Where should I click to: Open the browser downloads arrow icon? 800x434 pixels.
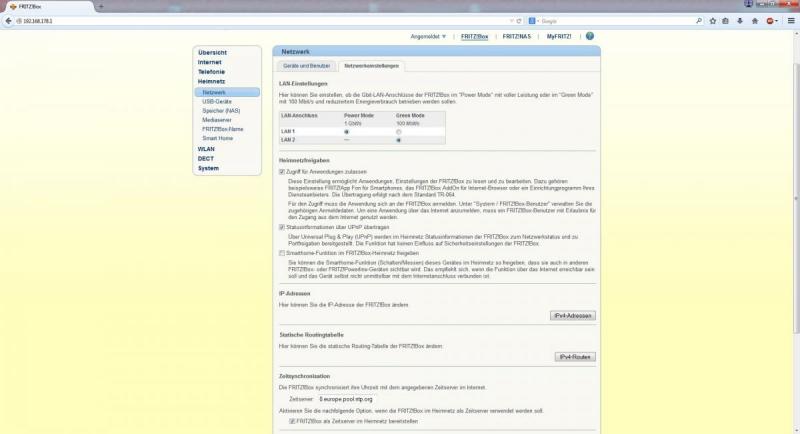pyautogui.click(x=740, y=20)
